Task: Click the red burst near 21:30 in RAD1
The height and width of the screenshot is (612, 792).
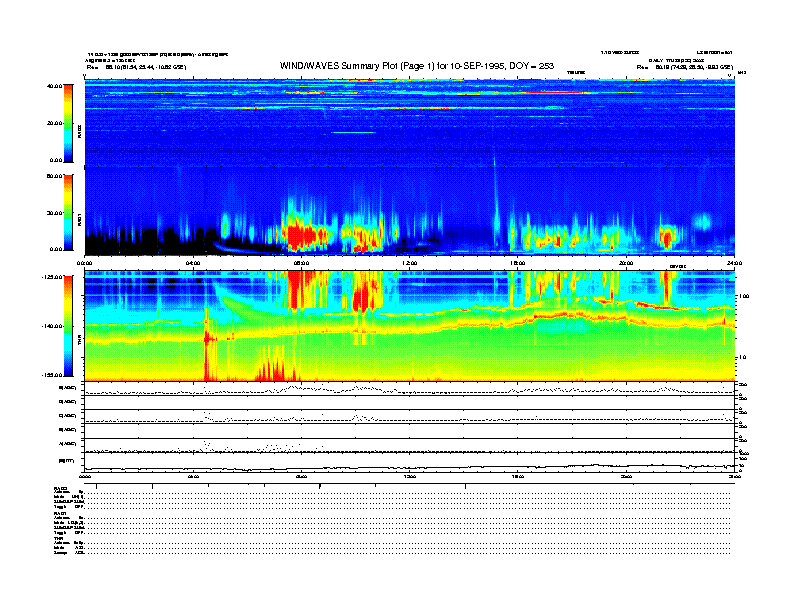Action: (668, 237)
